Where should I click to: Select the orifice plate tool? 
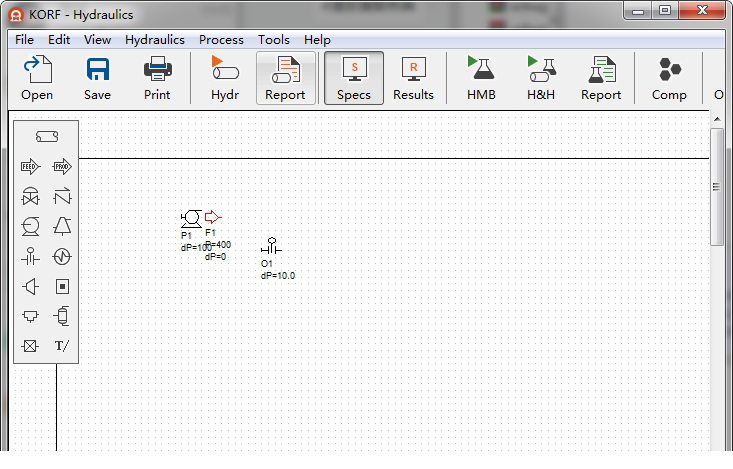31,256
